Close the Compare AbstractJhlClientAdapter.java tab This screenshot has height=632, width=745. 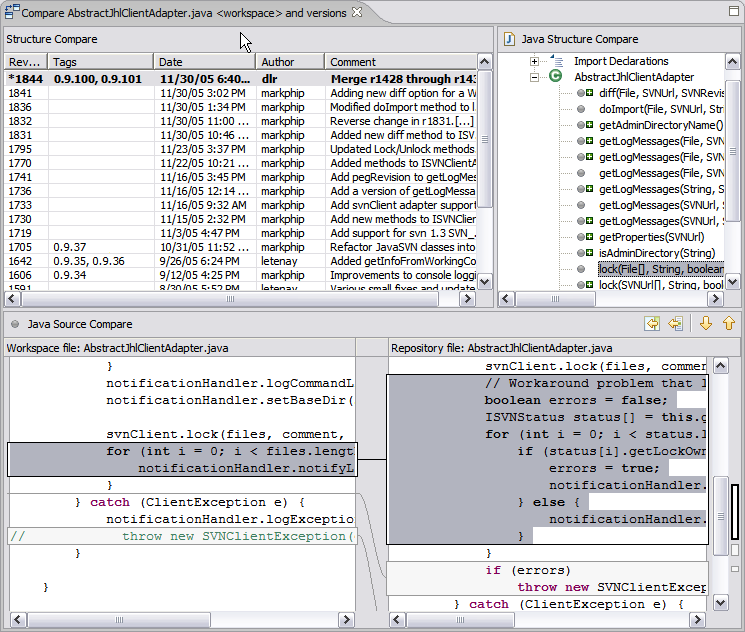coord(357,12)
